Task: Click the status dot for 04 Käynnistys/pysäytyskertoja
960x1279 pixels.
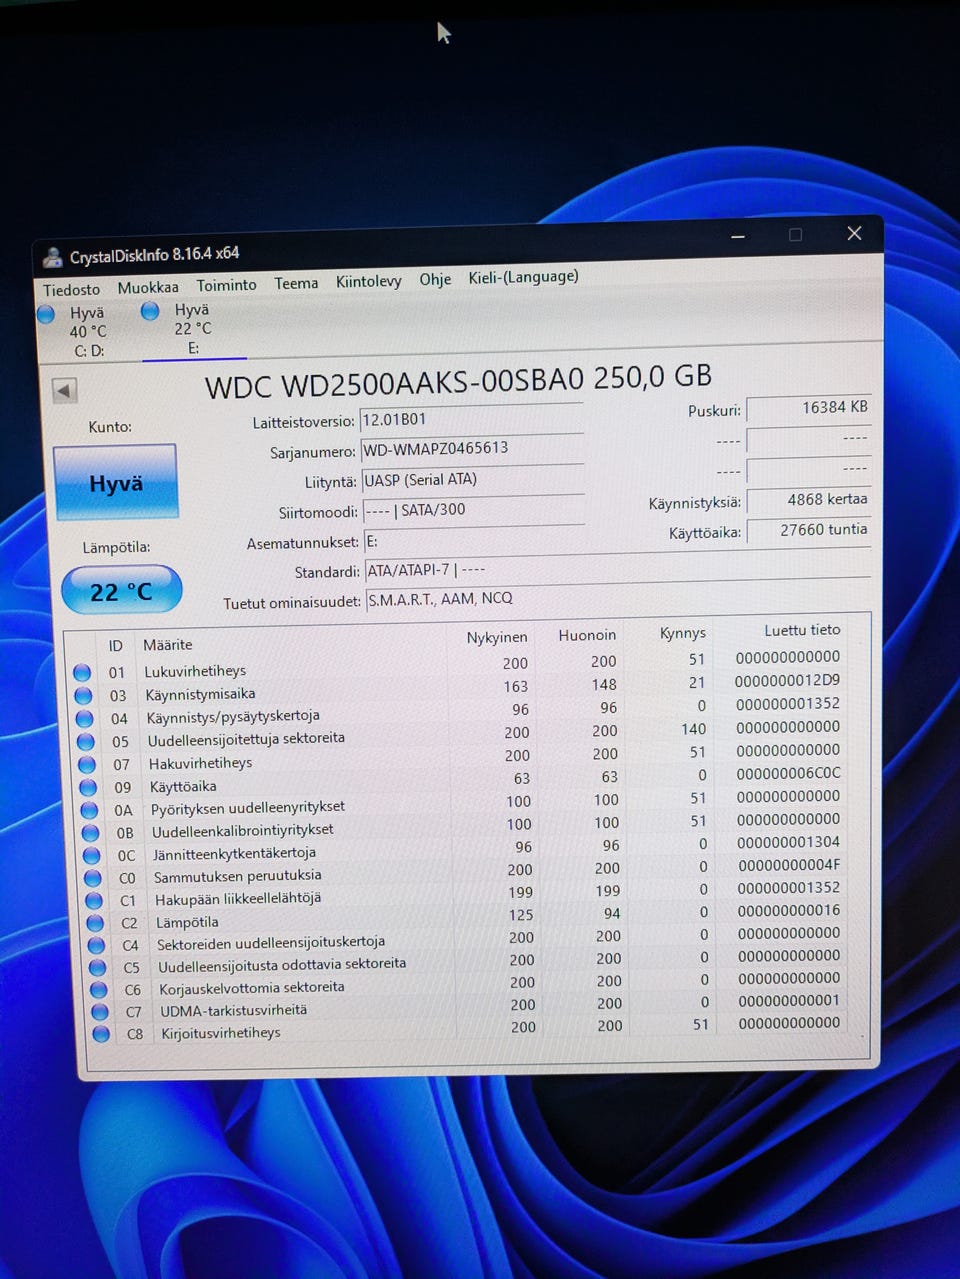Action: tap(84, 718)
